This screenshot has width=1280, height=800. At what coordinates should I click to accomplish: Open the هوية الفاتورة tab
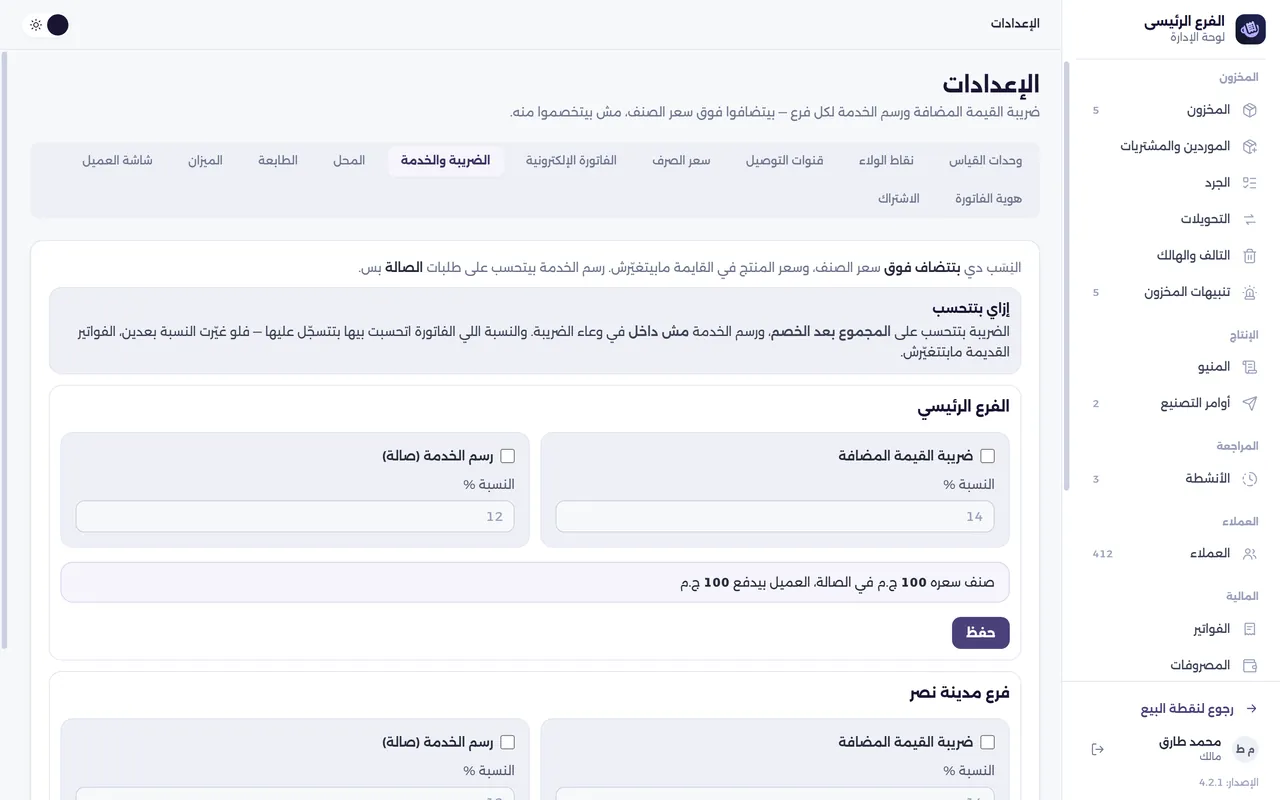988,199
